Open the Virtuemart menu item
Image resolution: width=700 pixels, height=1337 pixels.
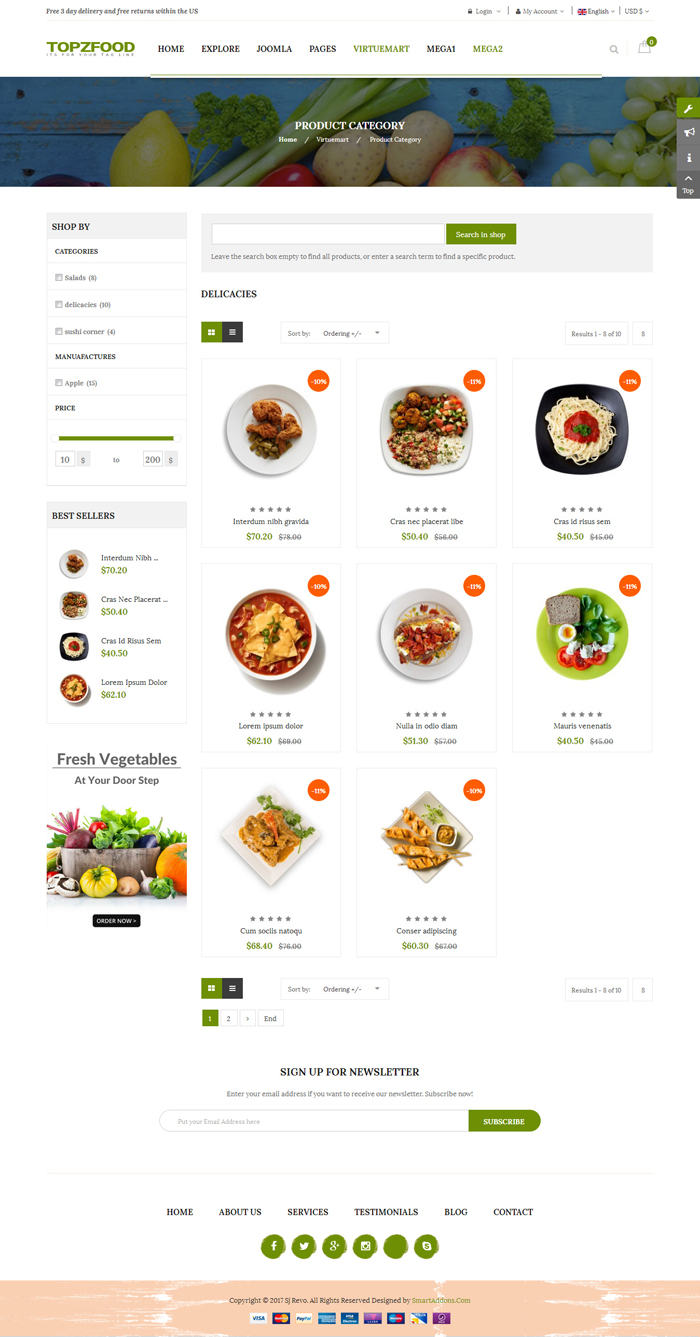coord(381,48)
